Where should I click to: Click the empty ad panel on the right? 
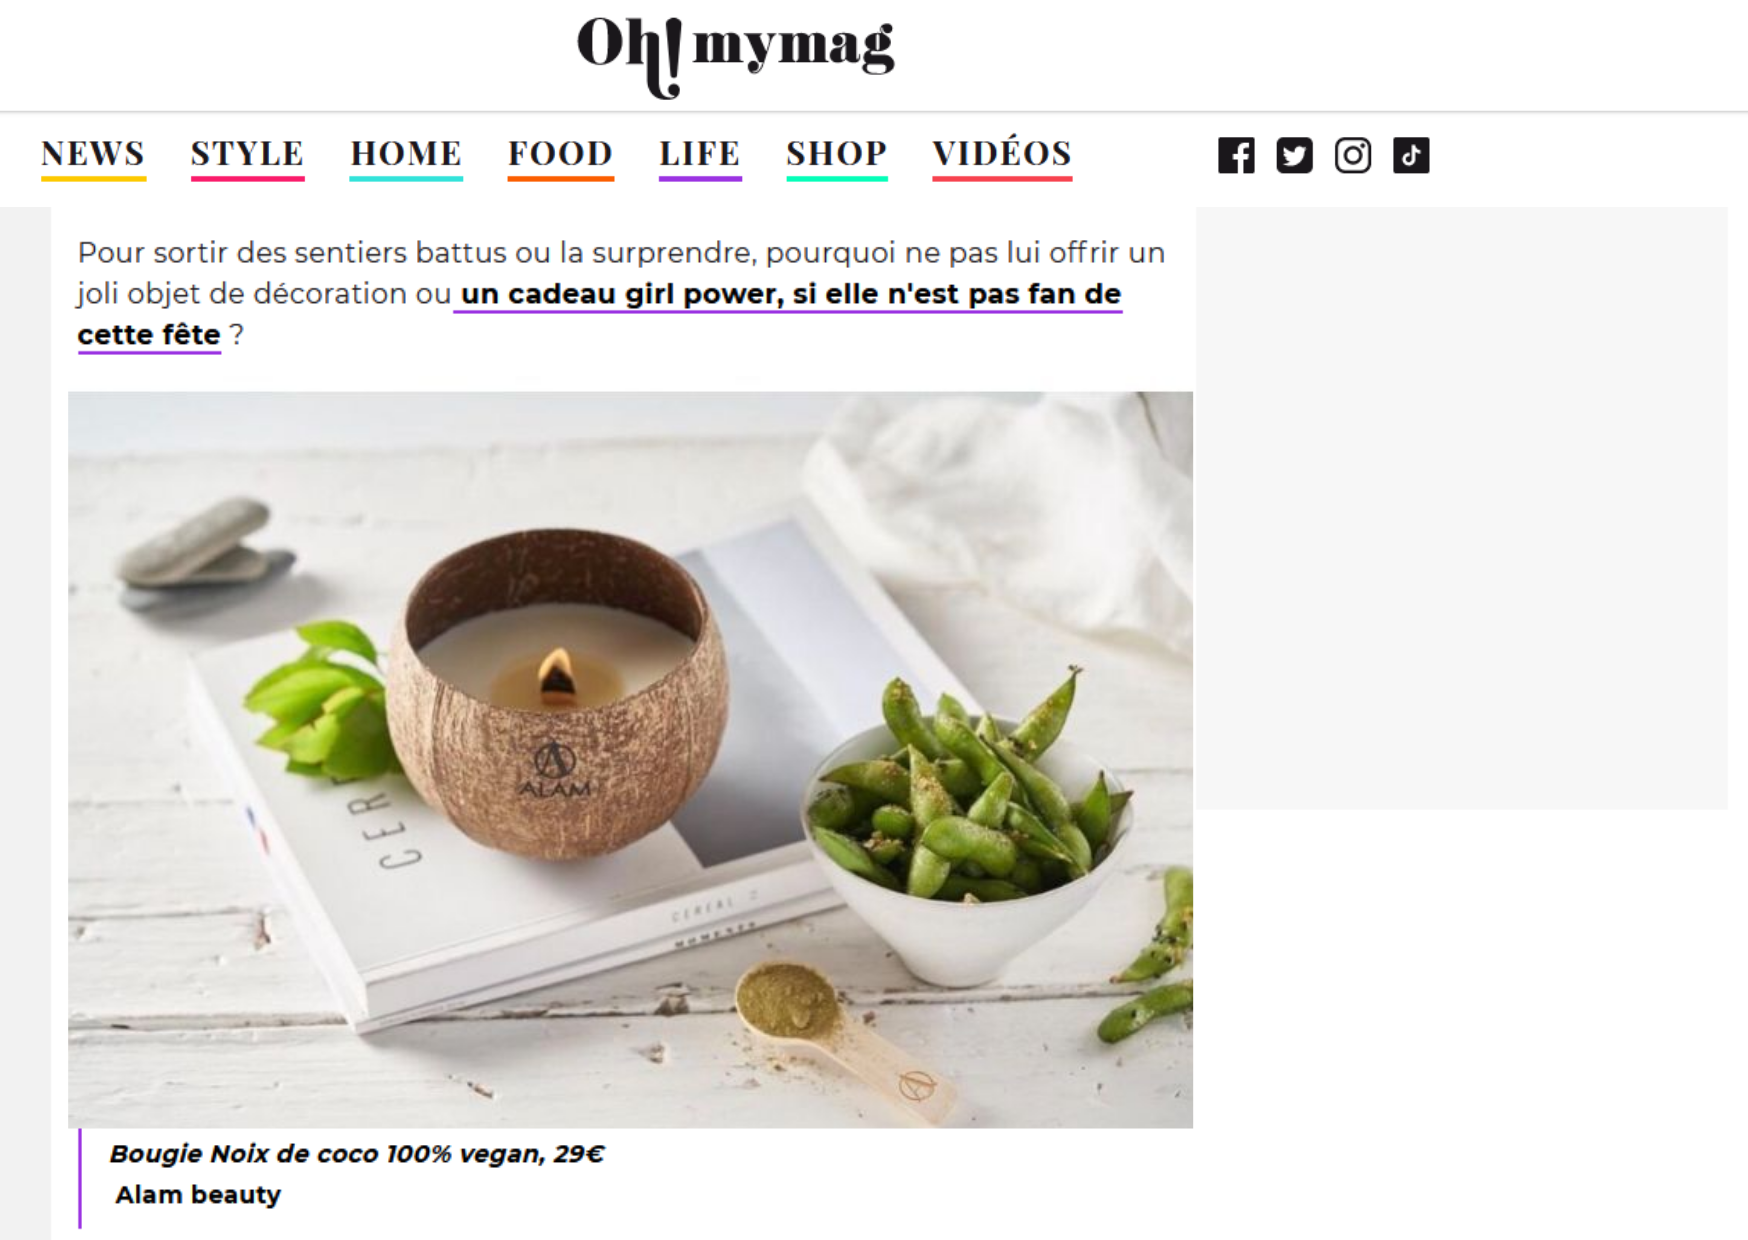click(1462, 508)
